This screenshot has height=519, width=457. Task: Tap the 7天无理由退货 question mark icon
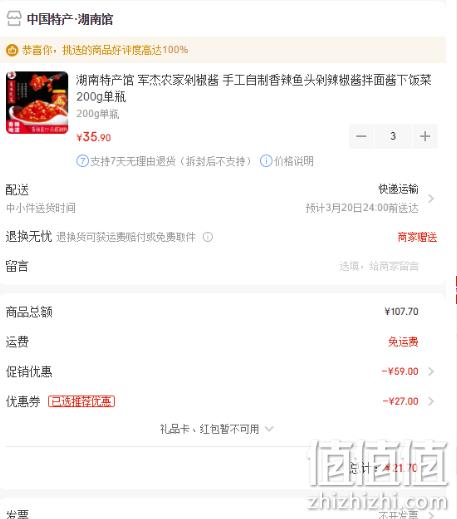click(82, 161)
